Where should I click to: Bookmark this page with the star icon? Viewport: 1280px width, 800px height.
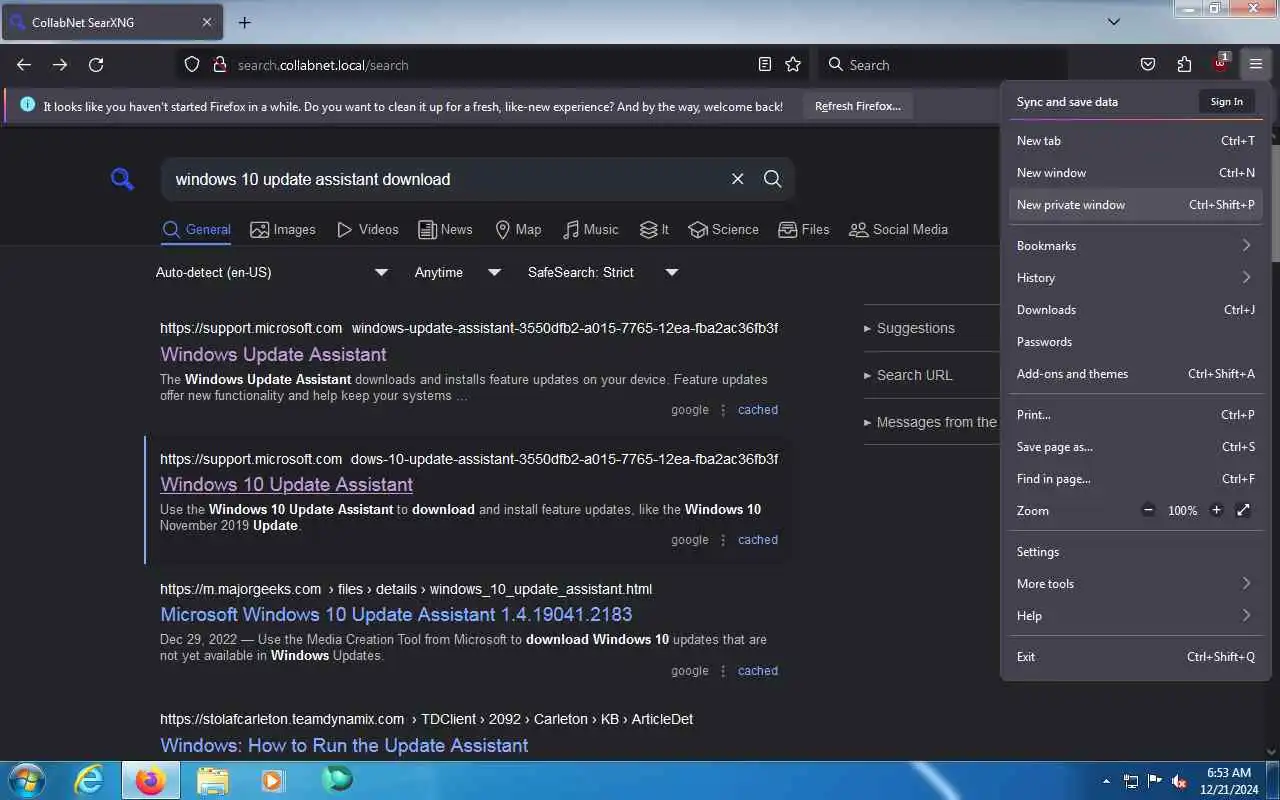793,65
